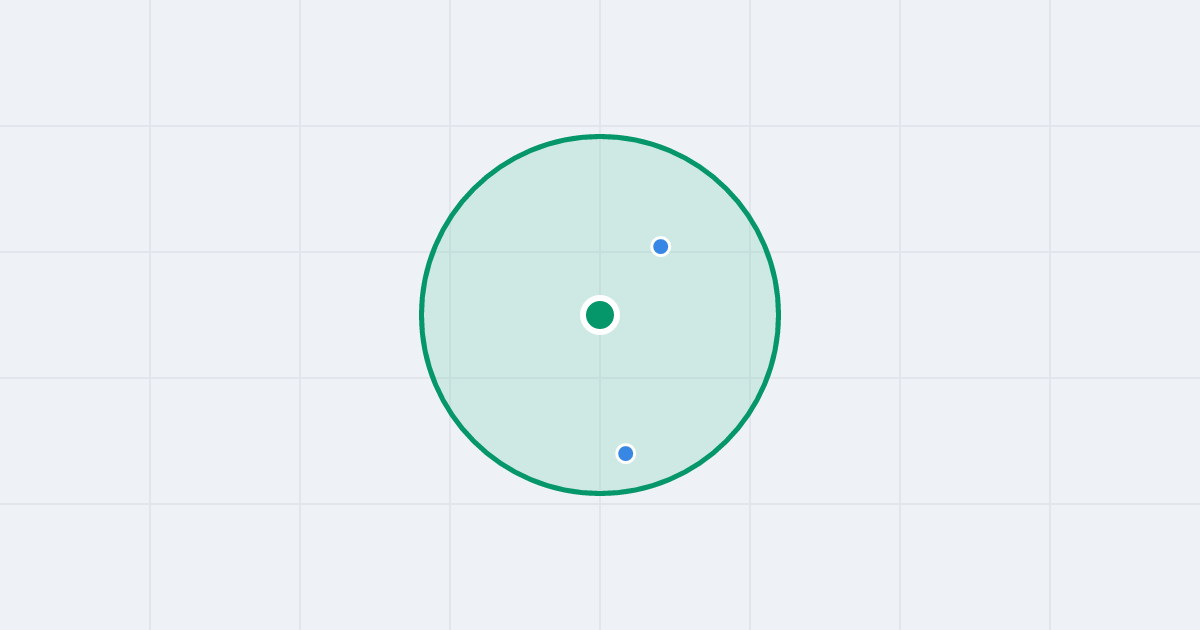Click the green center marker of the circle
This screenshot has height=630, width=1200.
coord(600,315)
